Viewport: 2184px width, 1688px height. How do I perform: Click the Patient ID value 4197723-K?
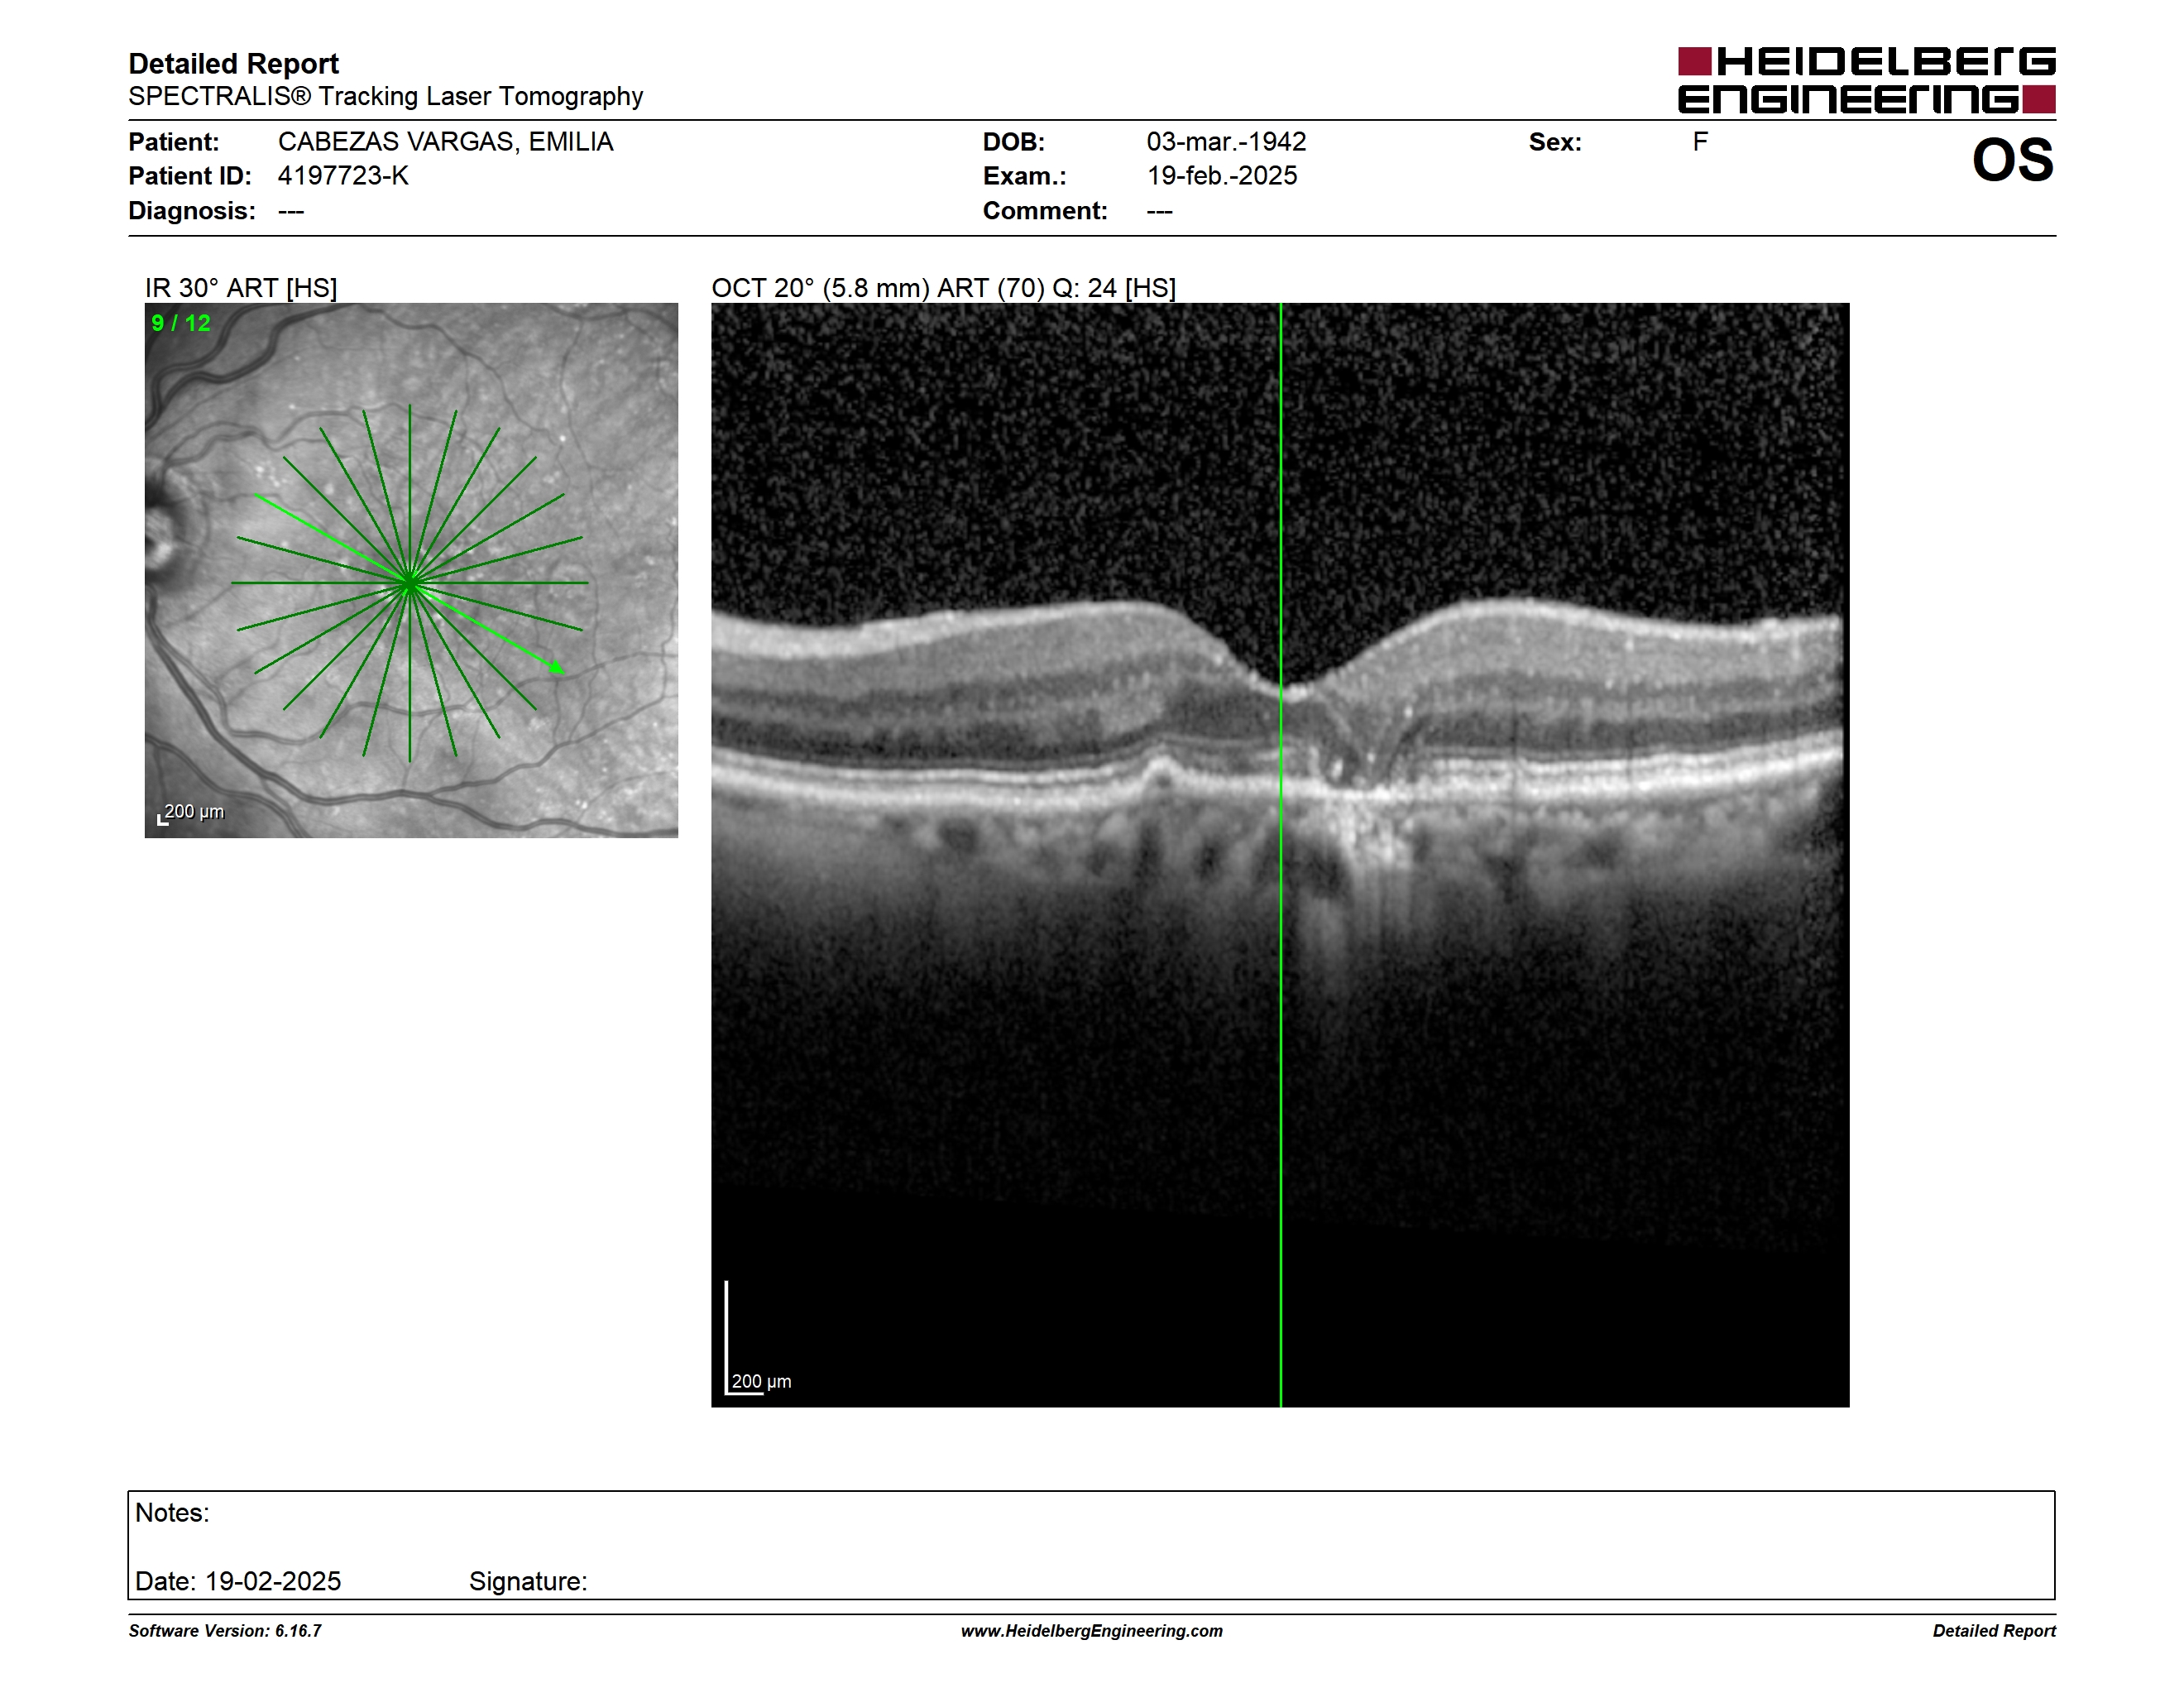343,176
